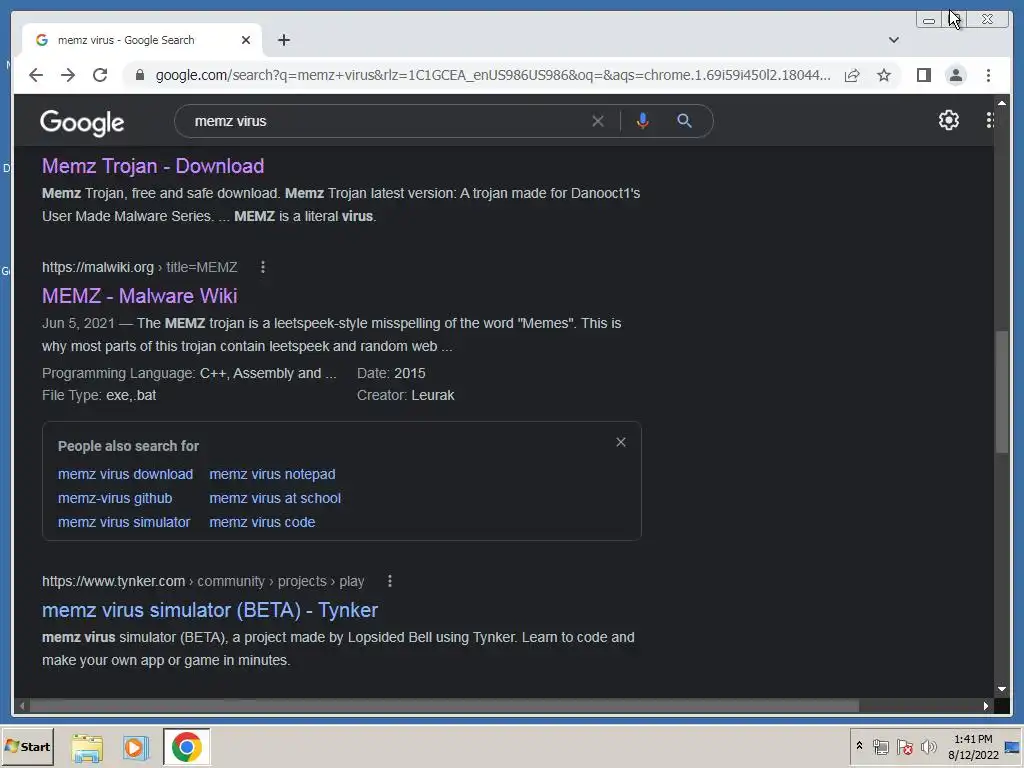Start voice search with the microphone icon
This screenshot has height=768, width=1024.
tap(643, 121)
